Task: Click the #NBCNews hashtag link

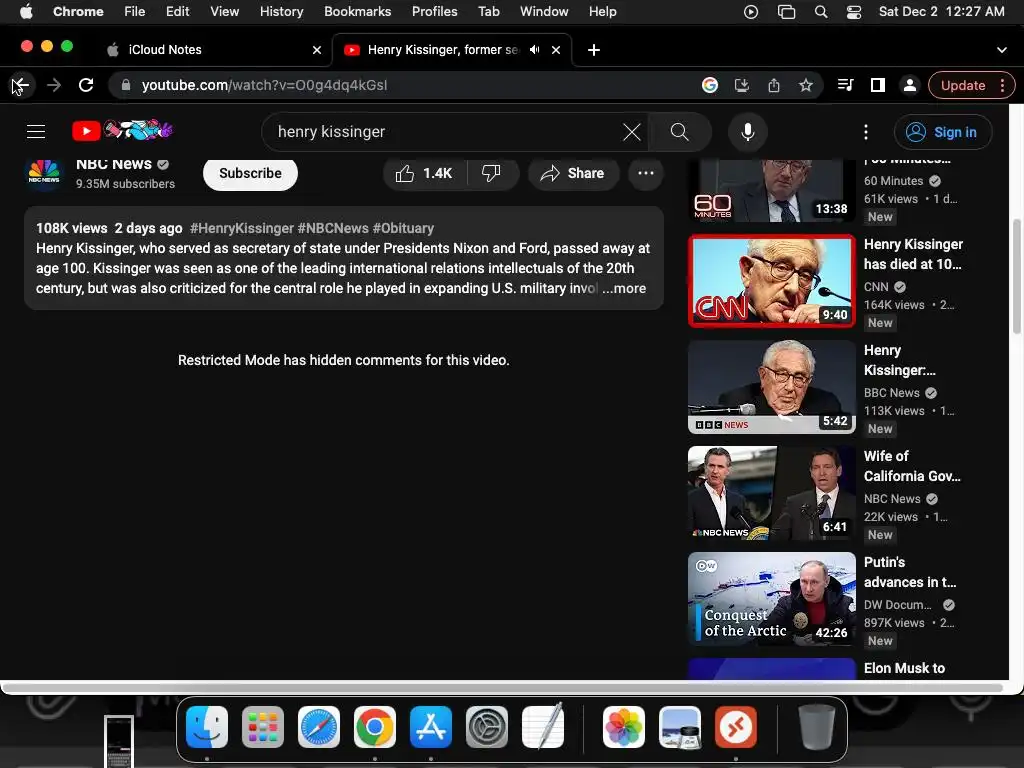Action: tap(333, 229)
